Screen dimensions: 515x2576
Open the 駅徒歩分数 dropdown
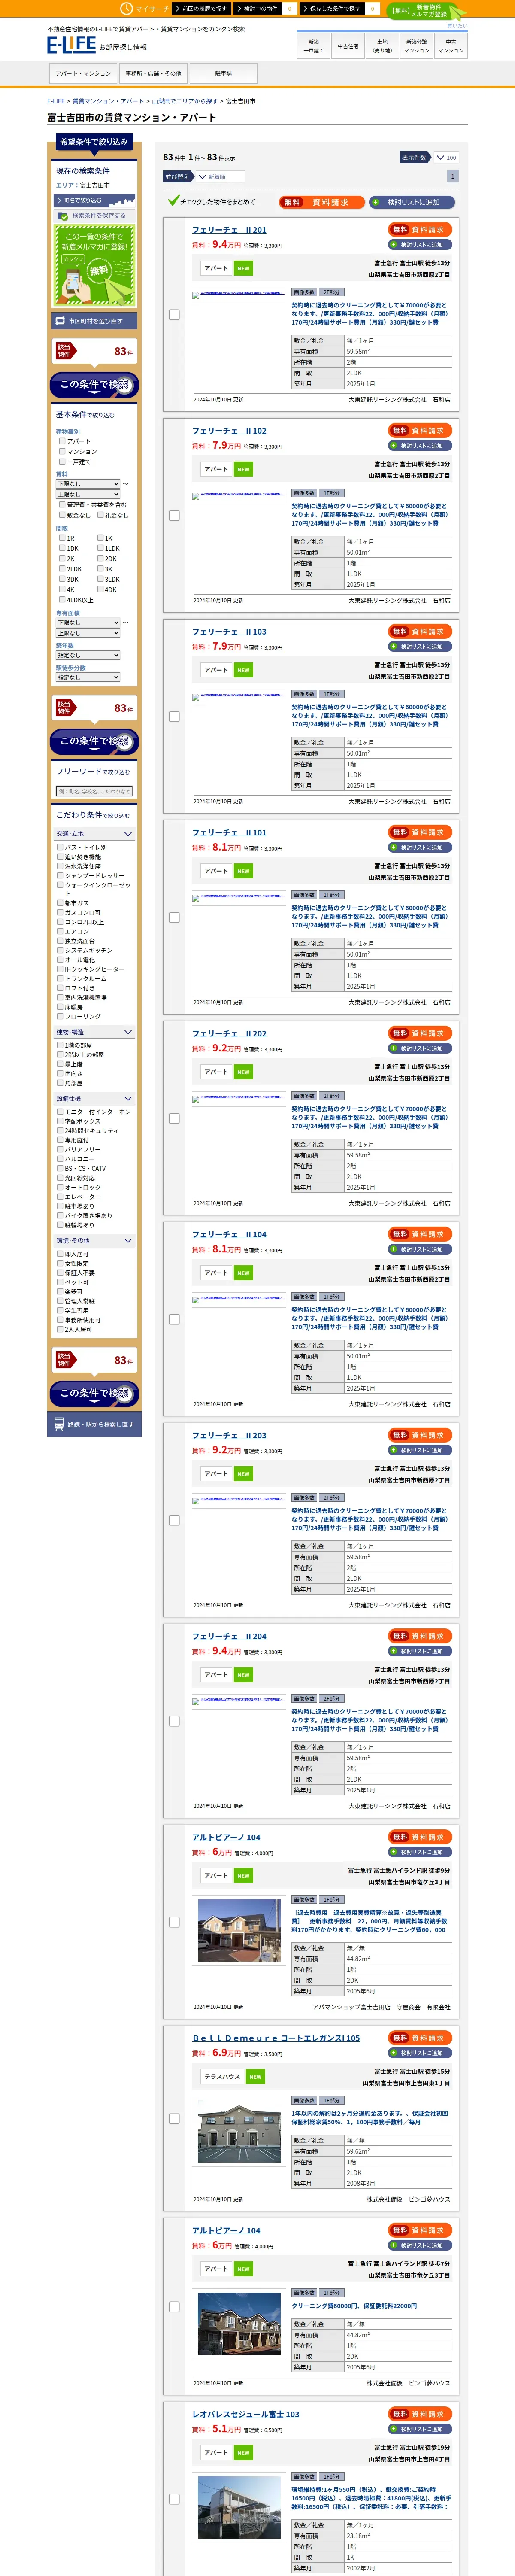pyautogui.click(x=88, y=677)
